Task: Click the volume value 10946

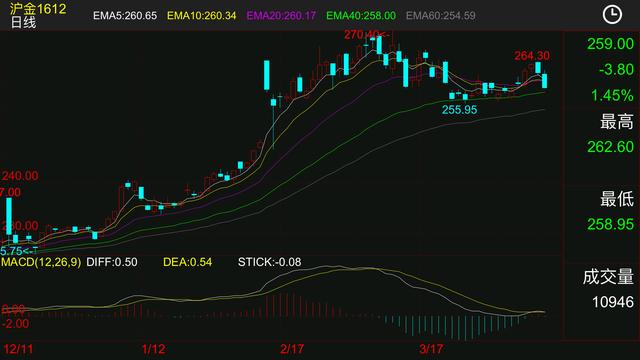Action: pyautogui.click(x=613, y=302)
